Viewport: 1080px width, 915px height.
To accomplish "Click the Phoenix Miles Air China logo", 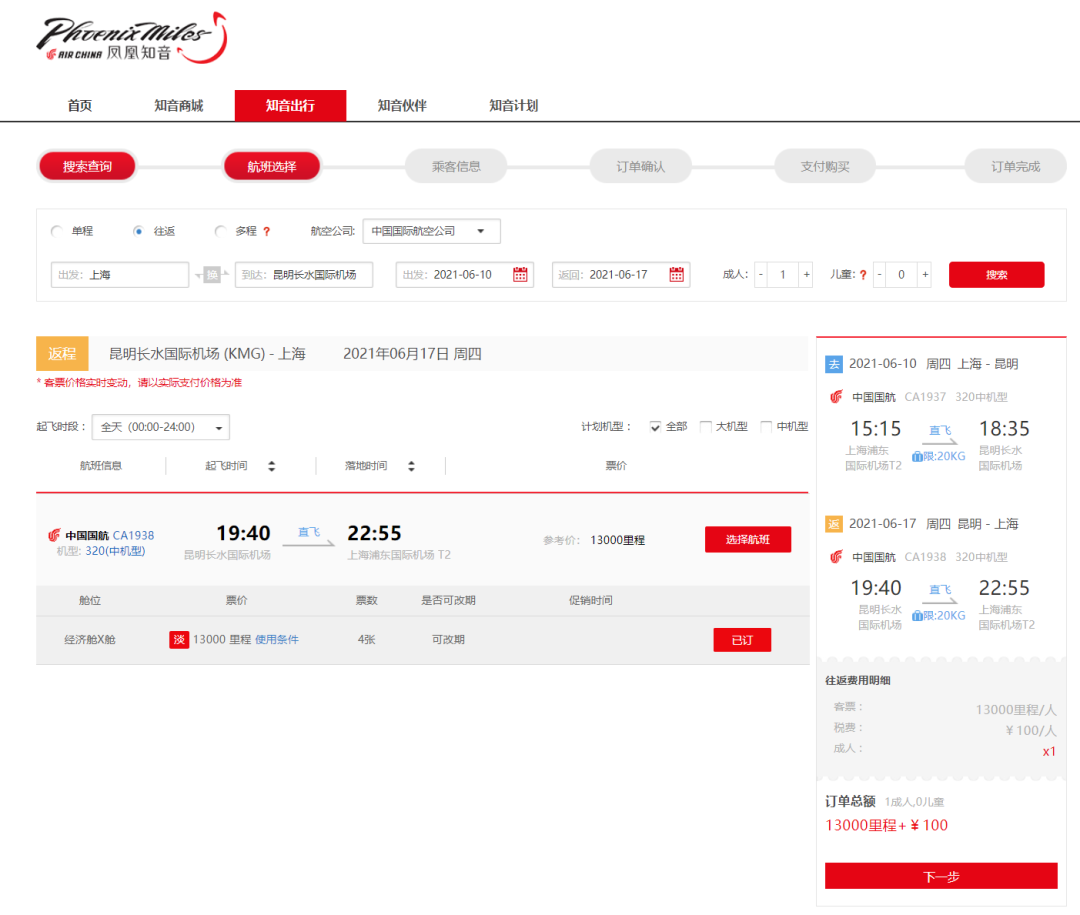I will click(132, 39).
